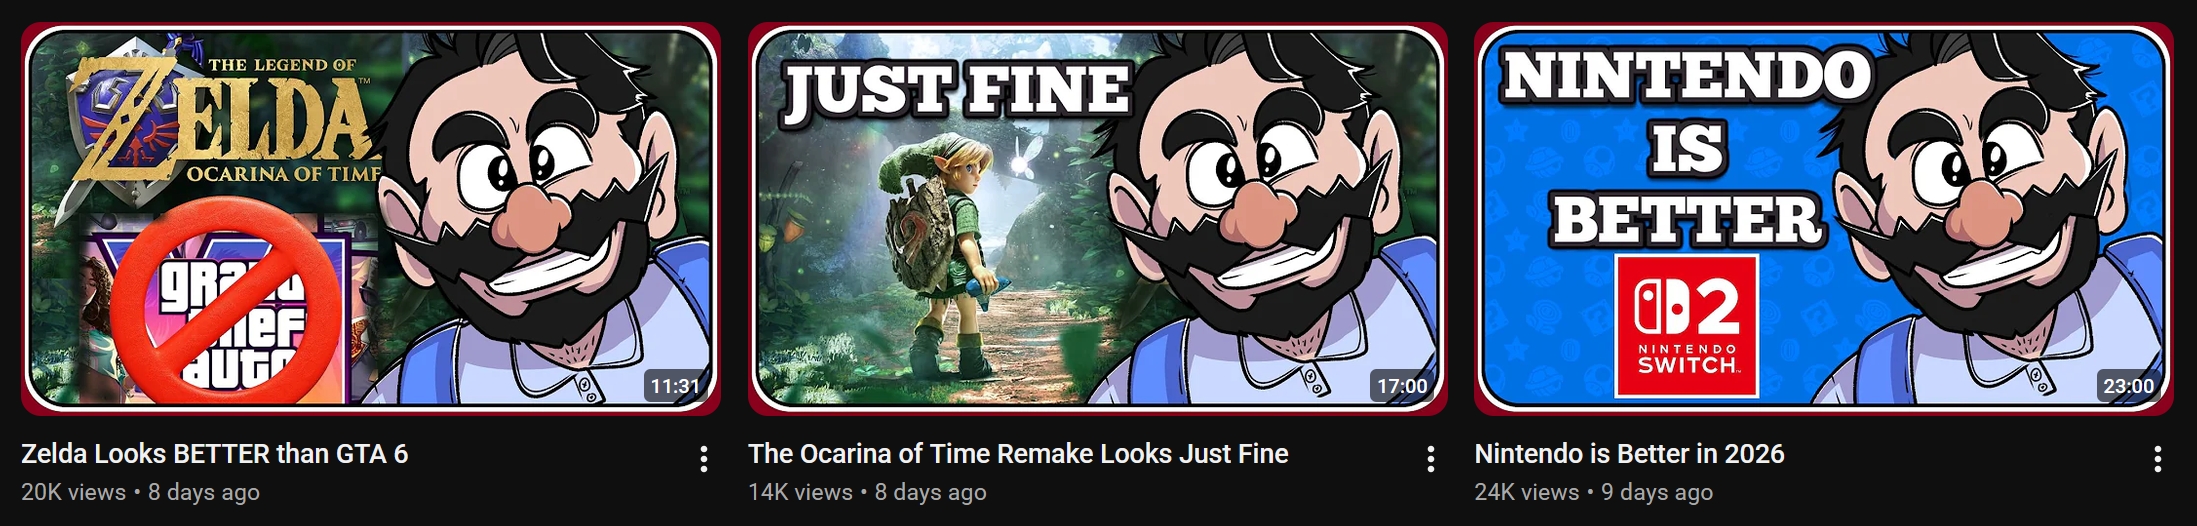The height and width of the screenshot is (526, 2197).
Task: Open options menu for Zelda Looks BETTER video
Action: tap(704, 459)
